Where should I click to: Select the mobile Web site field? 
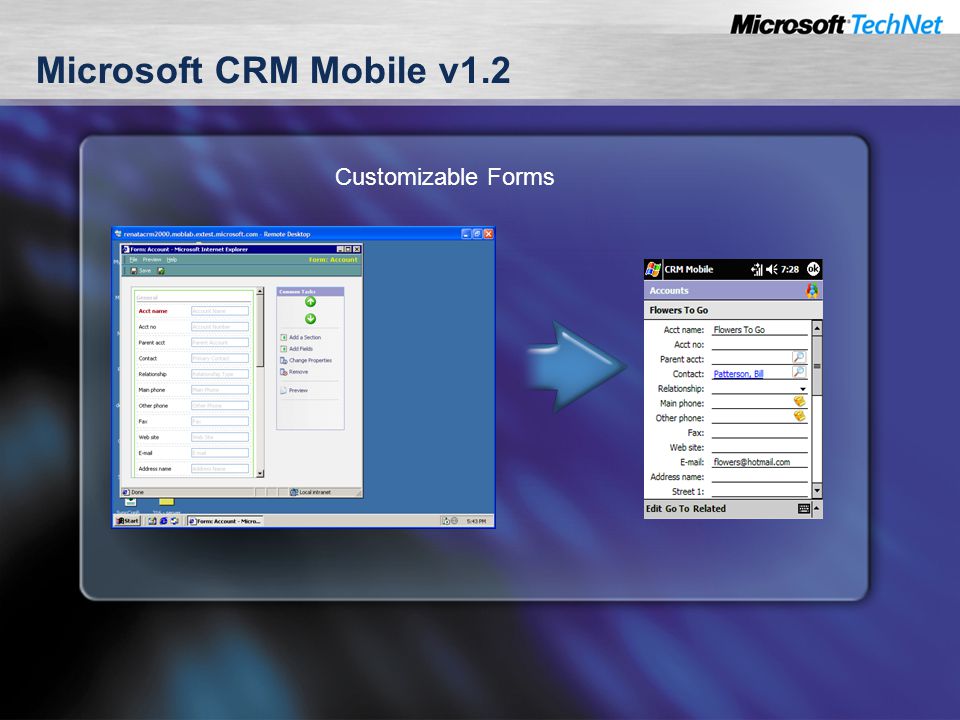tap(760, 448)
